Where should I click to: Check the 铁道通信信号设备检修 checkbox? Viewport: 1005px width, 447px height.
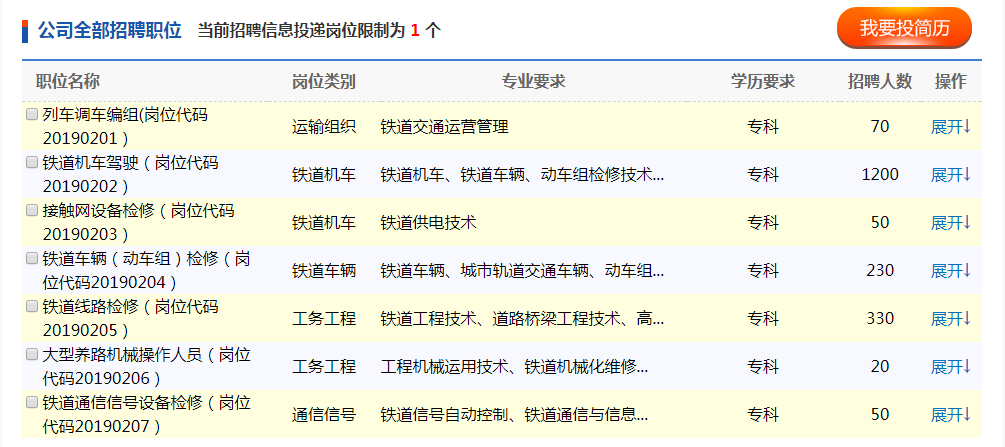coord(32,403)
